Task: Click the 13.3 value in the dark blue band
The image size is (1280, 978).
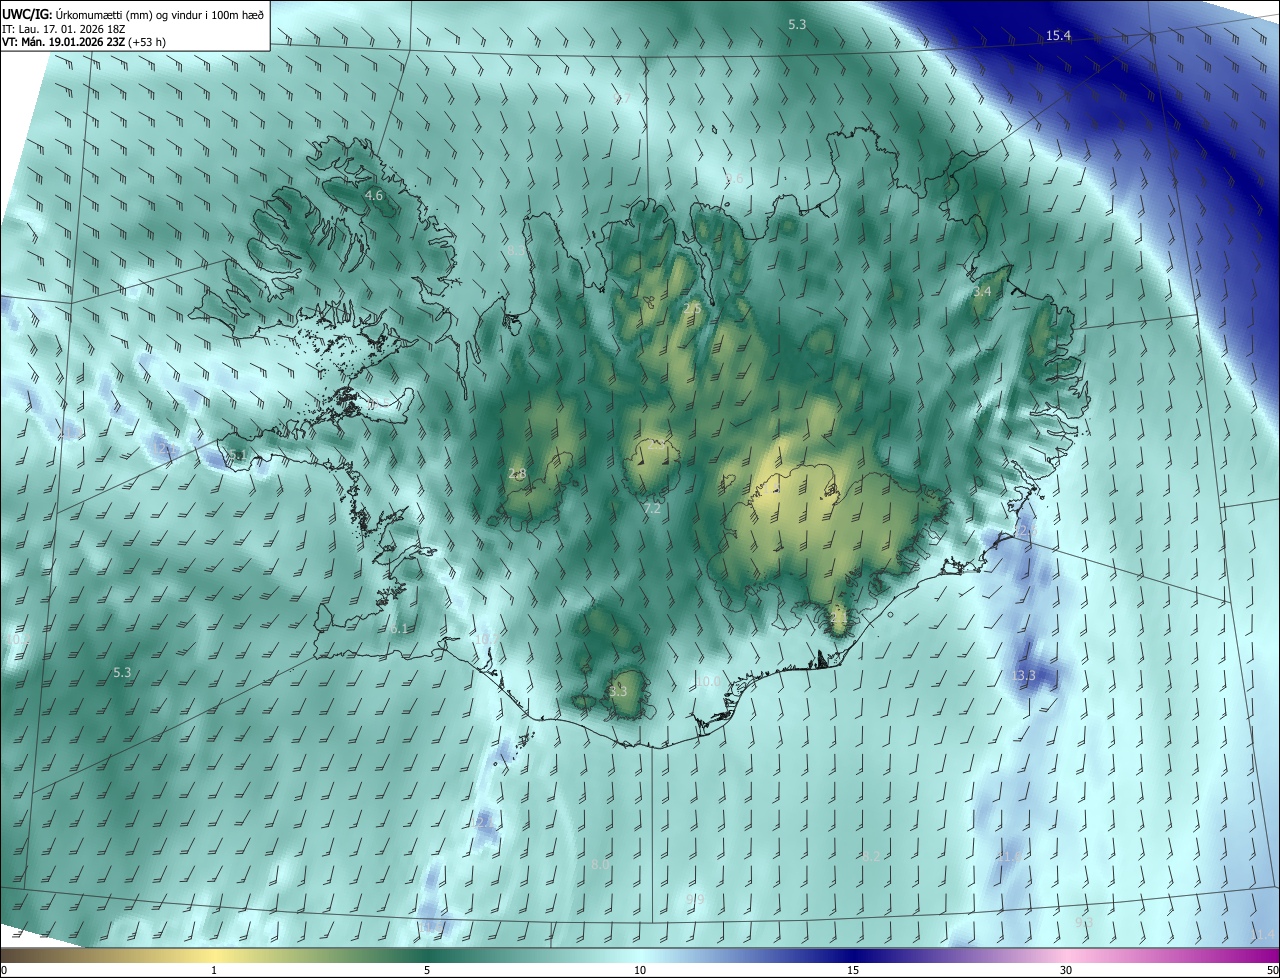Action: pyautogui.click(x=1024, y=676)
